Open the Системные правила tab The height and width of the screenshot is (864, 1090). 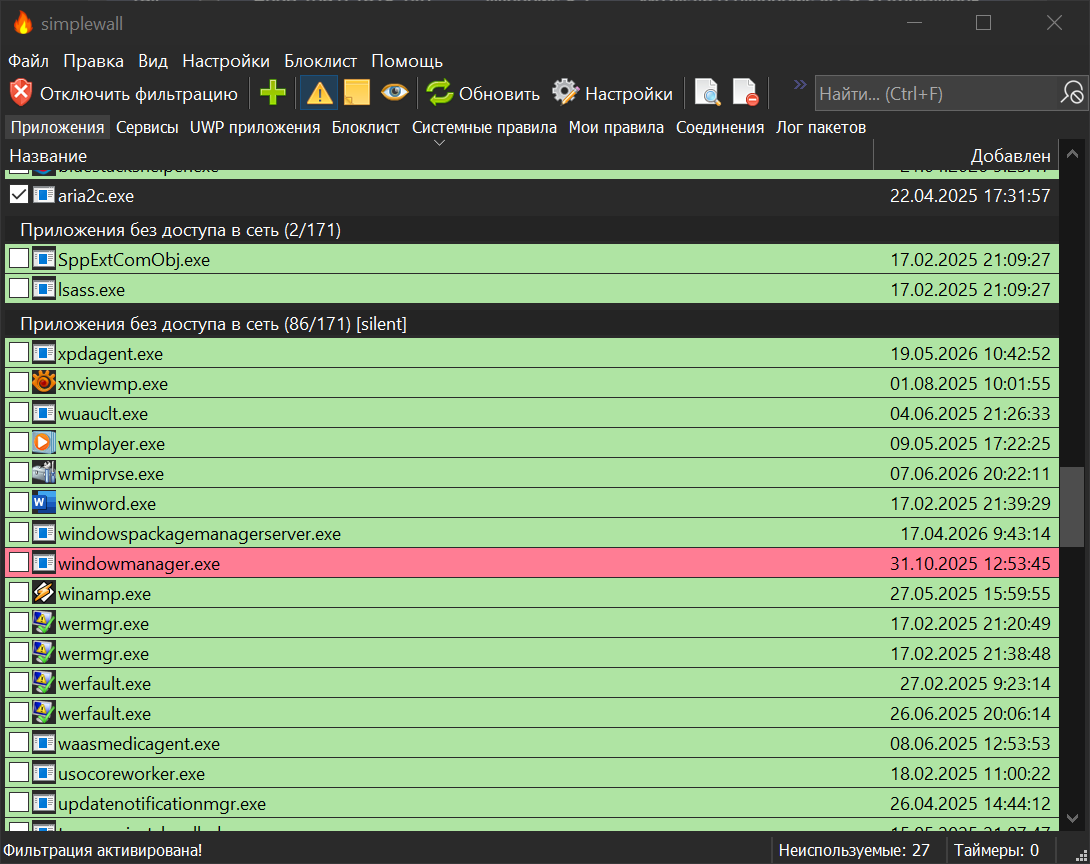point(485,127)
